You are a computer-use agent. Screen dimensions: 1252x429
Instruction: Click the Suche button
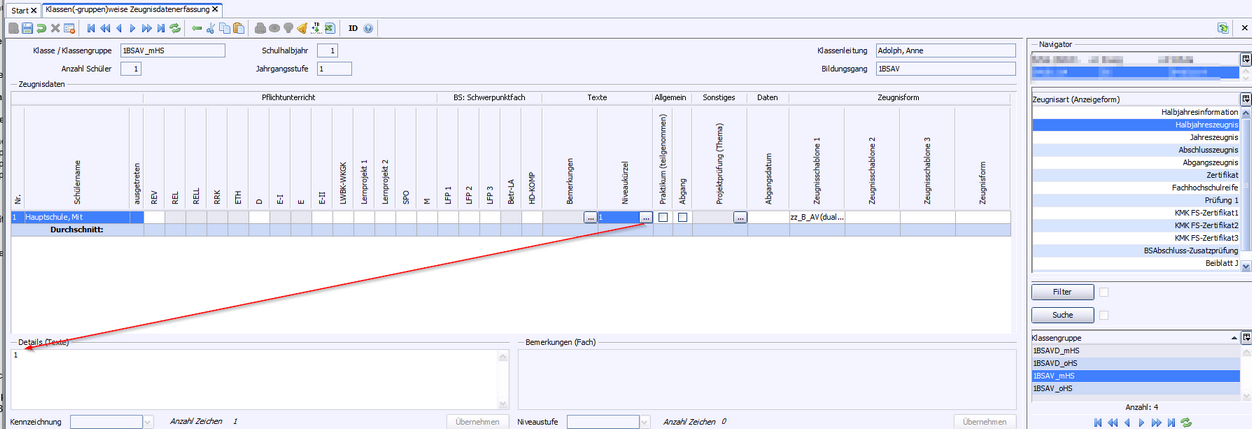point(1061,315)
